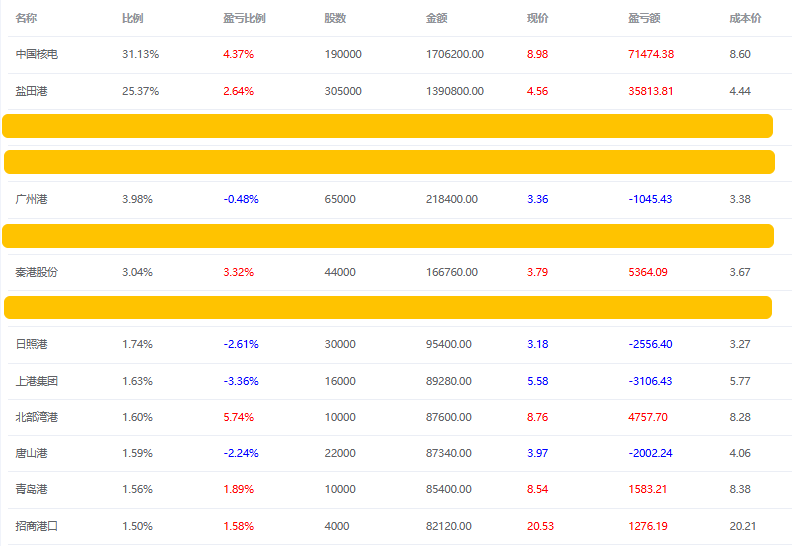The height and width of the screenshot is (546, 792).
Task: Click the 1390800.00 amount cell
Action: 455,91
